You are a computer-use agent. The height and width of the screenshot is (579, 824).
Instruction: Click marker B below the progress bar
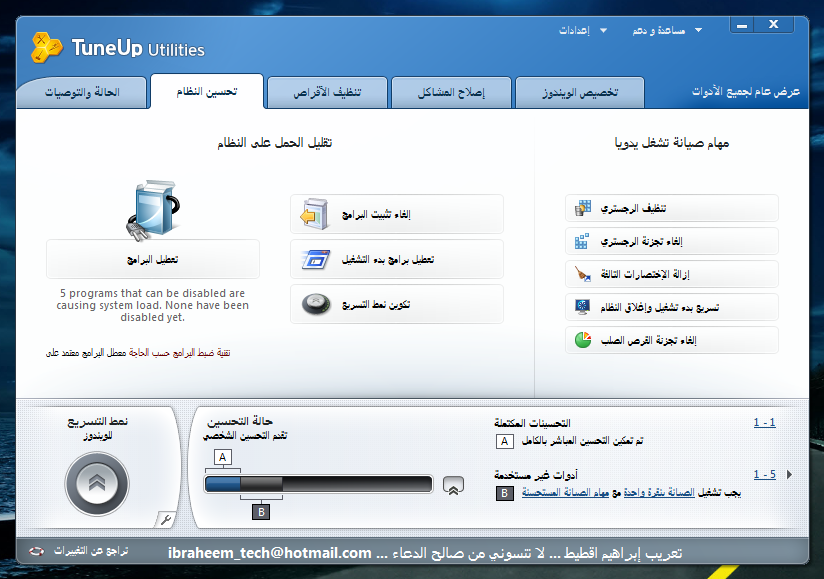[261, 512]
